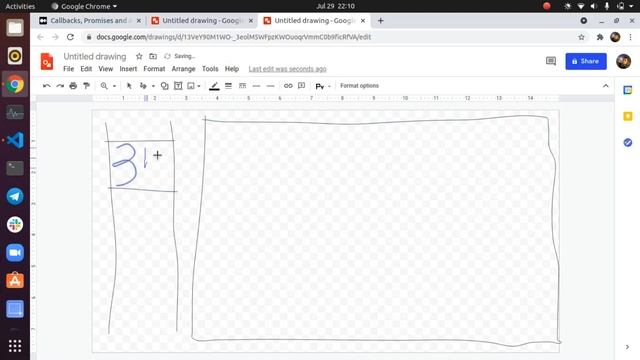The image size is (640, 360).
Task: Select the Text box tool
Action: [x=178, y=86]
